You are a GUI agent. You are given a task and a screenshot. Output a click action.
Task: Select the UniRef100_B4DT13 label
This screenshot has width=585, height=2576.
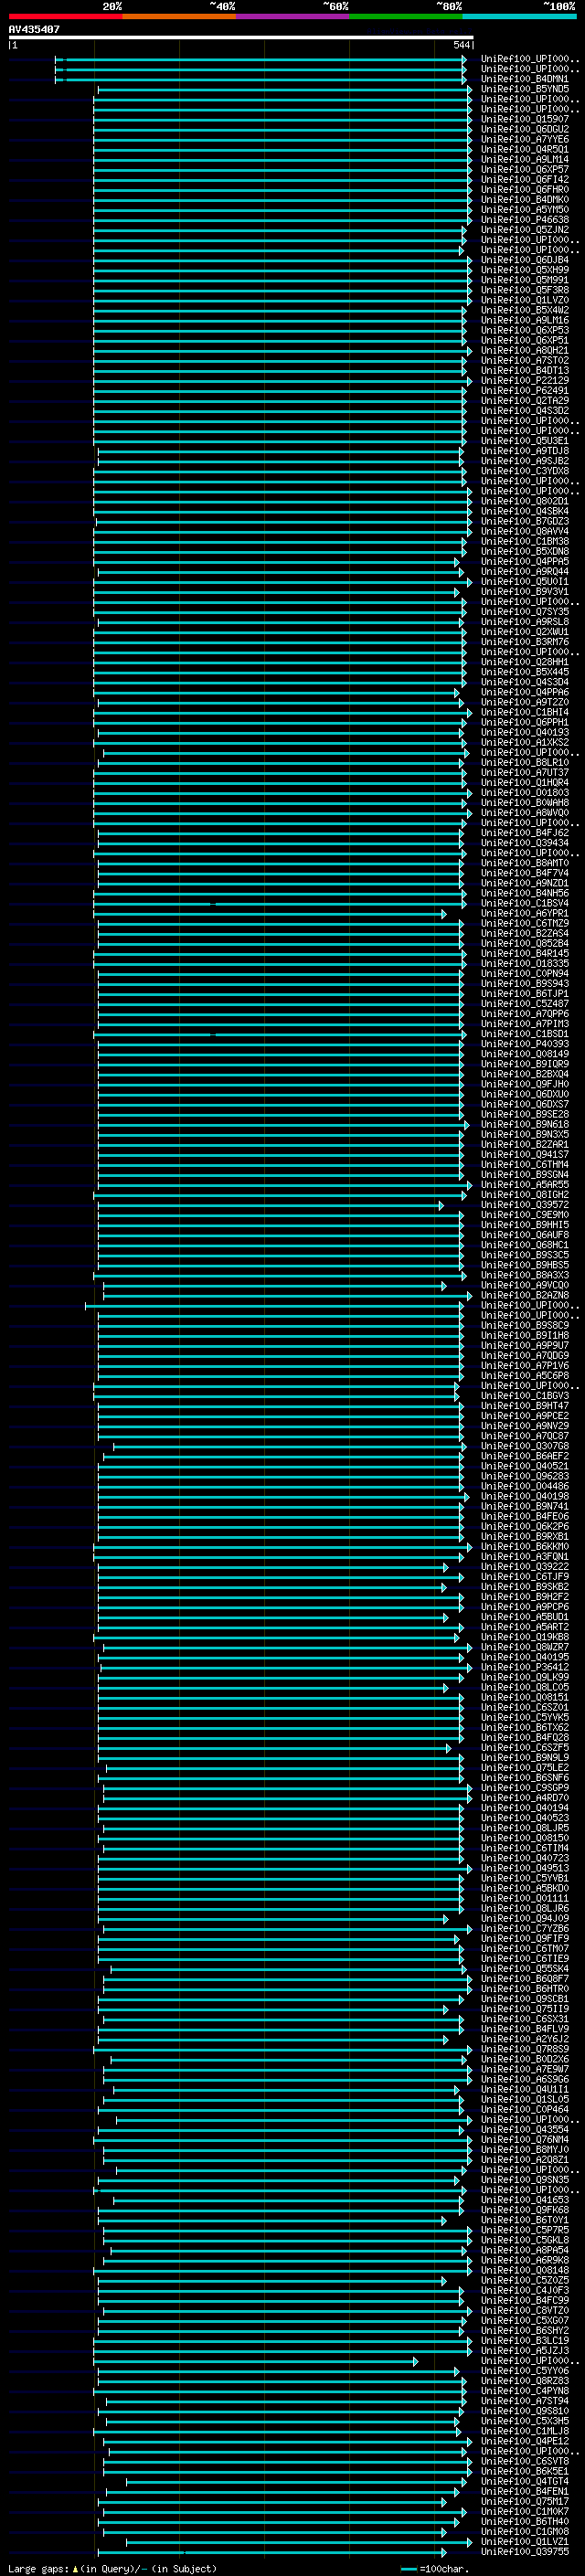point(524,370)
